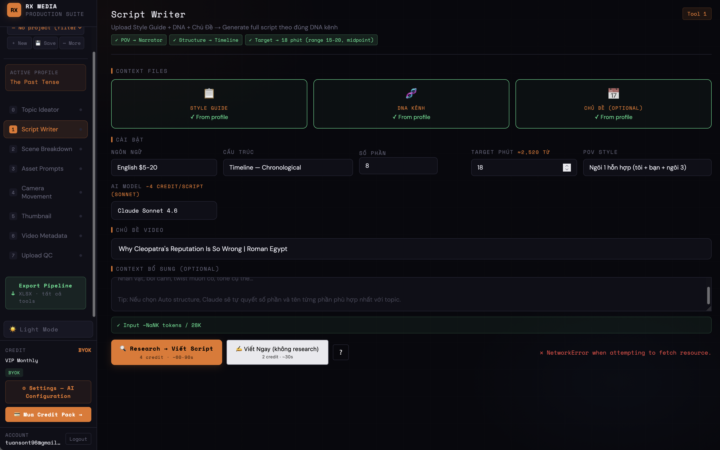Toggle Light Mode
Image resolution: width=720 pixels, height=450 pixels.
(x=48, y=329)
